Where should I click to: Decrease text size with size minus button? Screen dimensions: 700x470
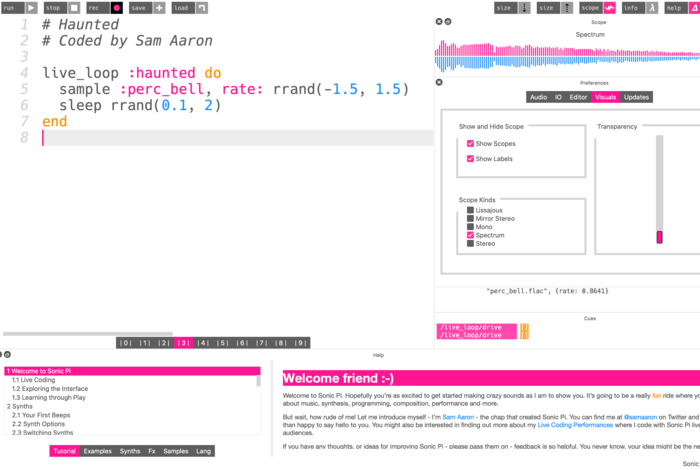pyautogui.click(x=512, y=8)
